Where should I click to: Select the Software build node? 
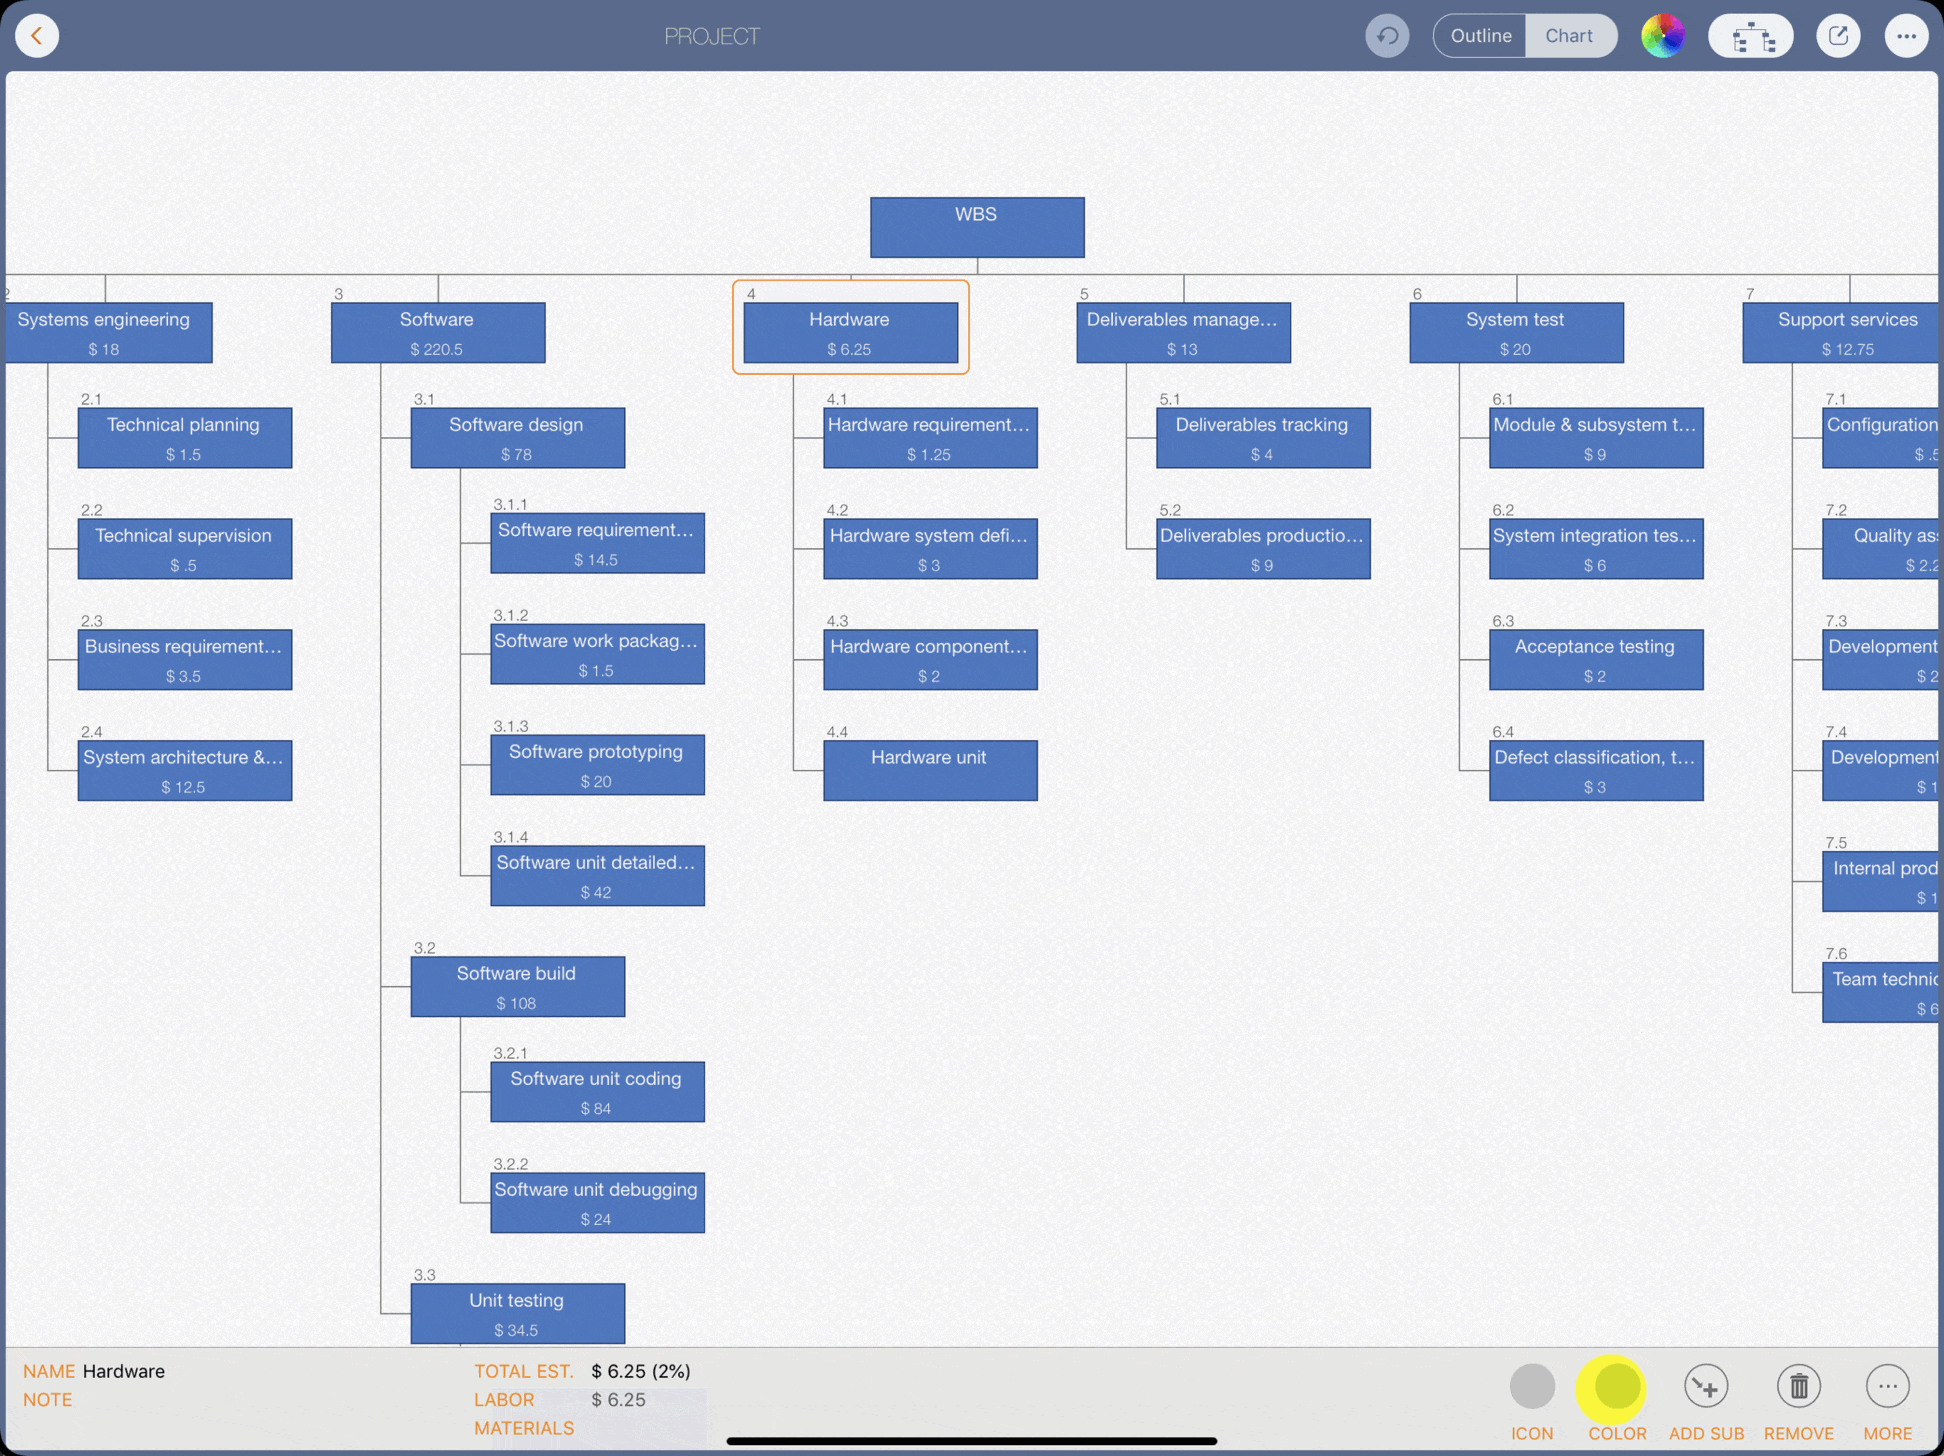click(517, 986)
